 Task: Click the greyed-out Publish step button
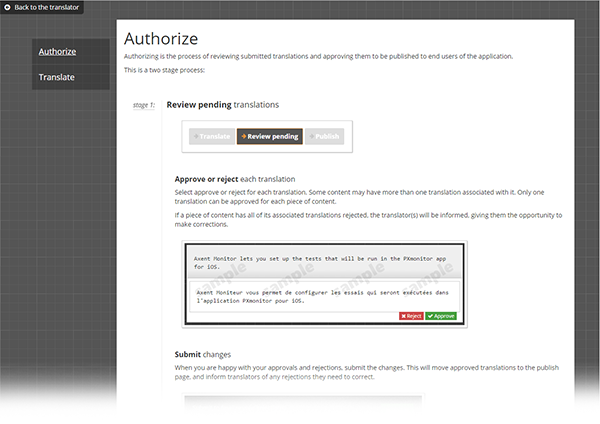pos(324,137)
